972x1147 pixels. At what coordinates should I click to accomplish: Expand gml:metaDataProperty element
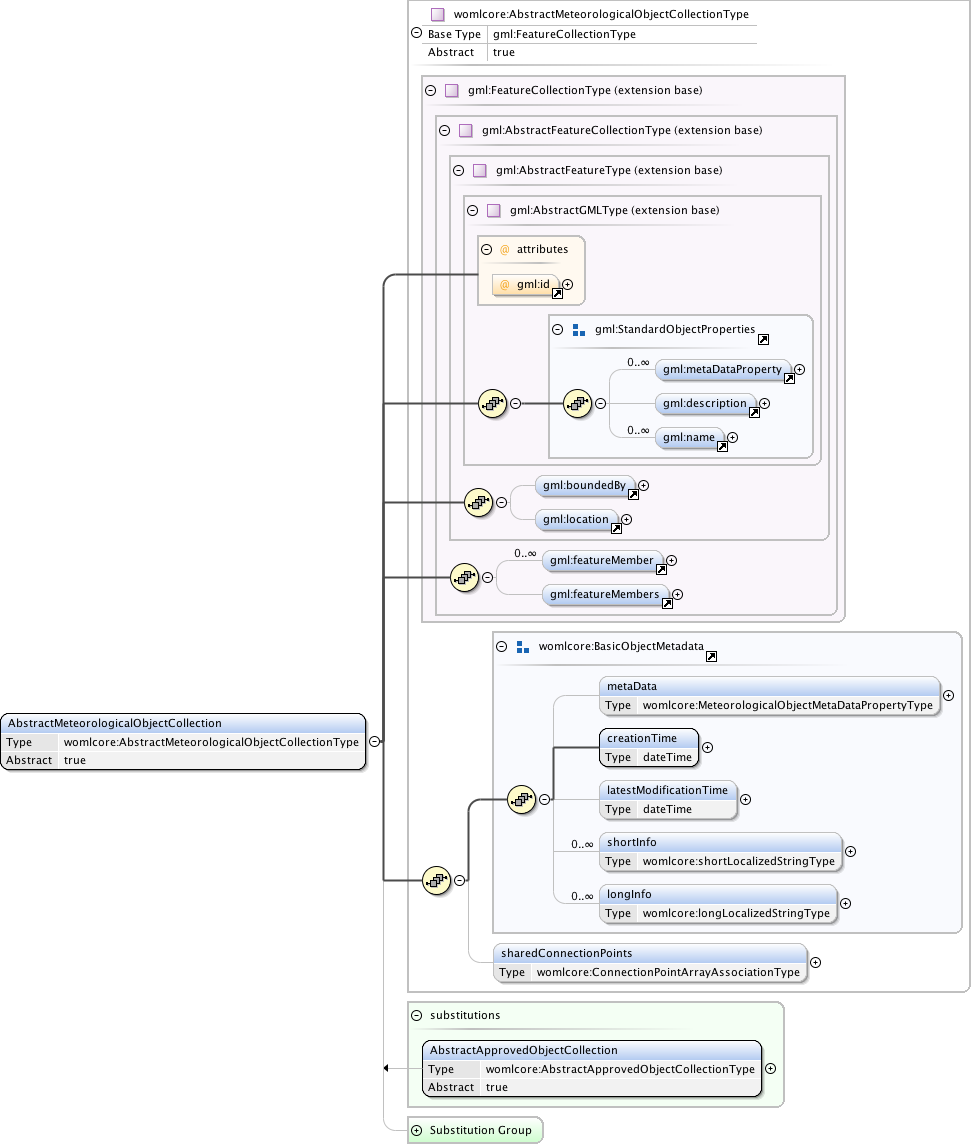coord(799,369)
